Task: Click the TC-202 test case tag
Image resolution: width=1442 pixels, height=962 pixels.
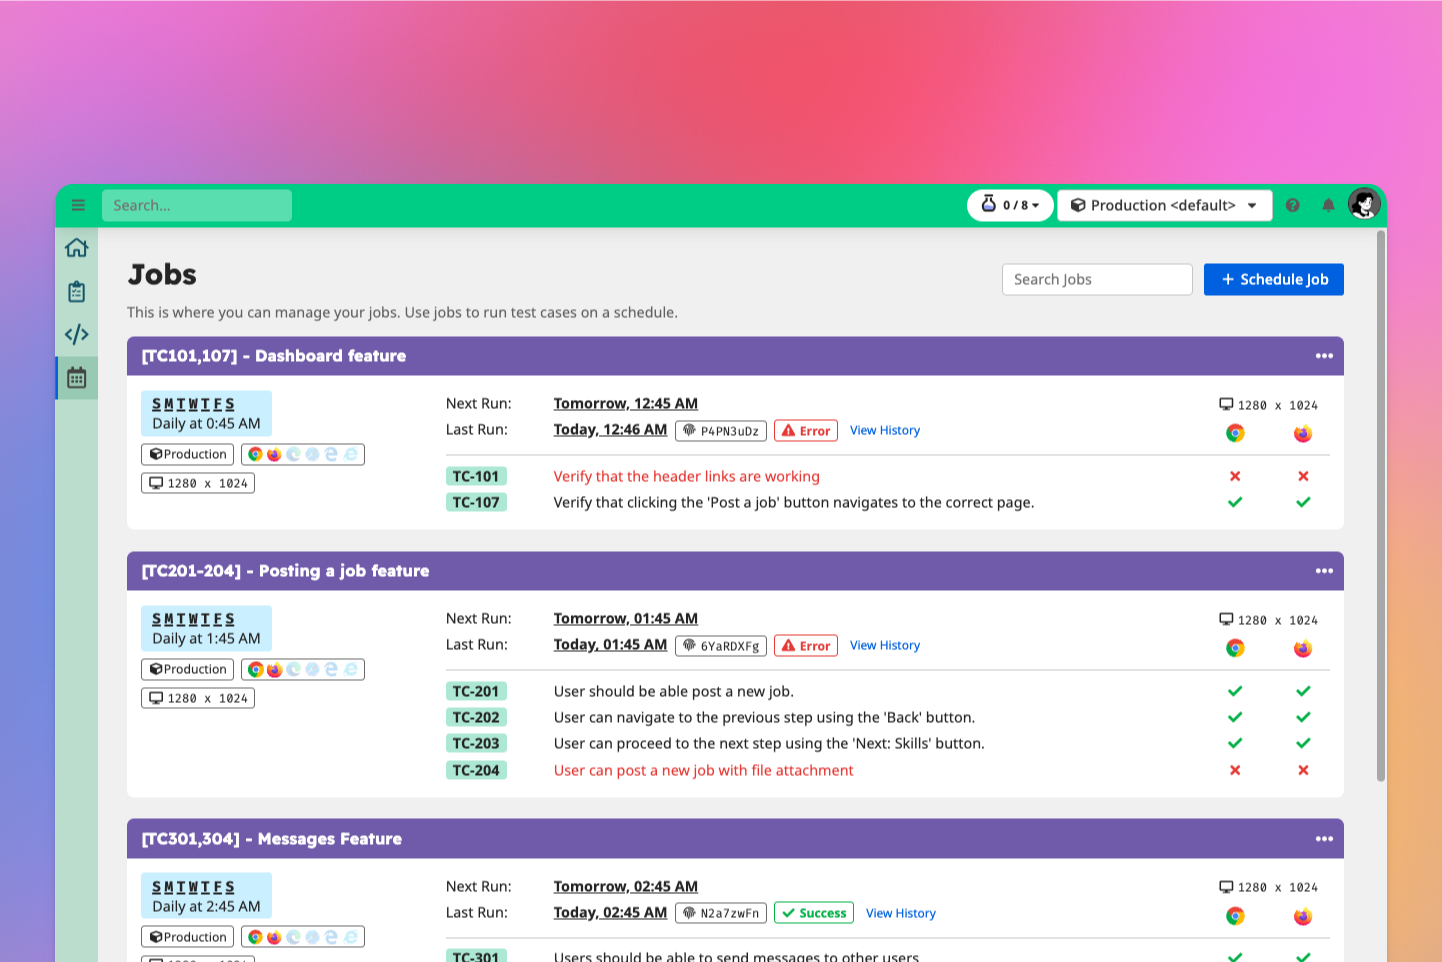Action: (476, 717)
